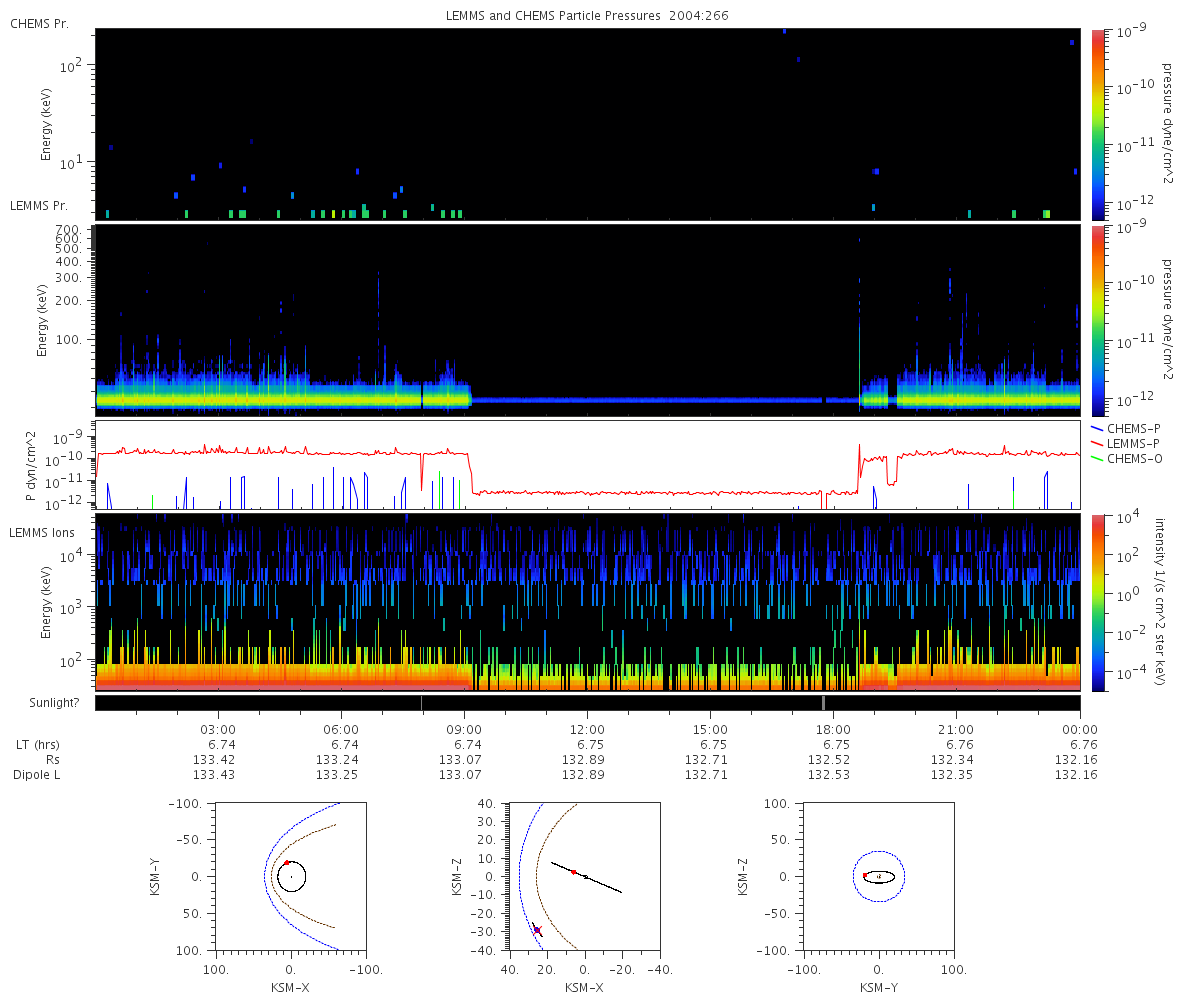The image size is (1200, 1000).
Task: Select the Rs value 133.42
Action: point(214,760)
